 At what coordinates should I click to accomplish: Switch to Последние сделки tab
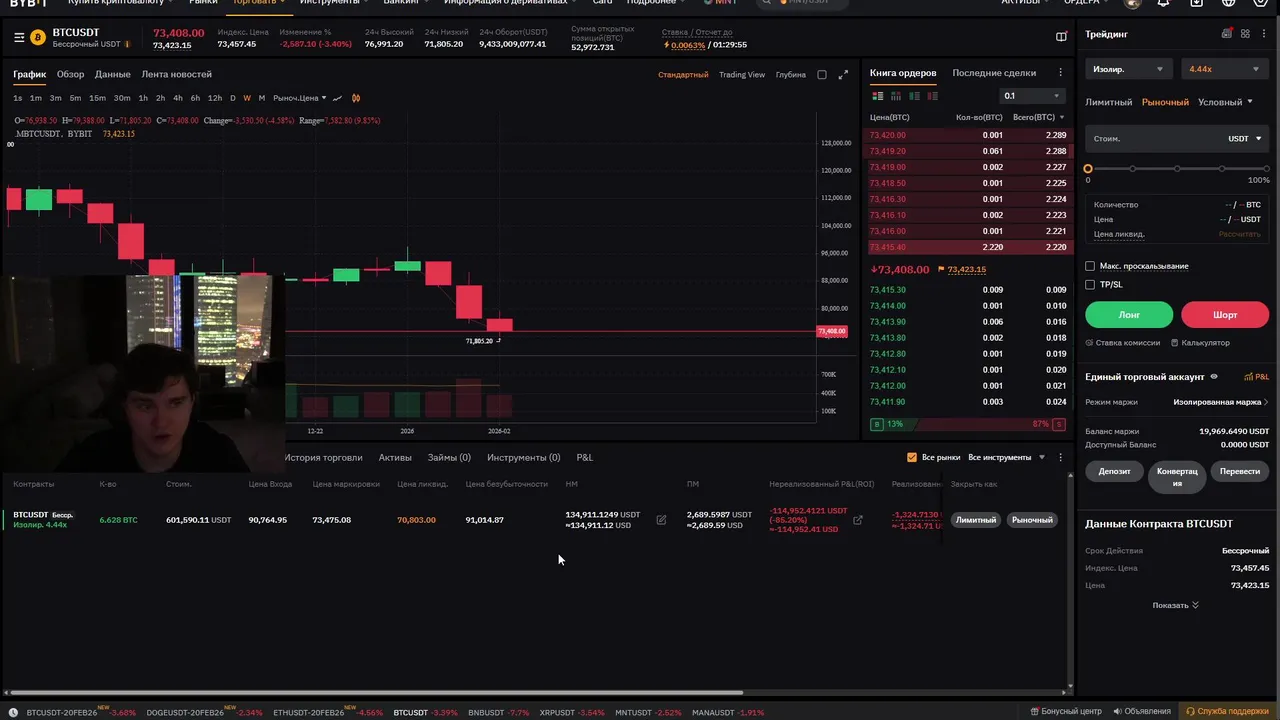[x=994, y=73]
